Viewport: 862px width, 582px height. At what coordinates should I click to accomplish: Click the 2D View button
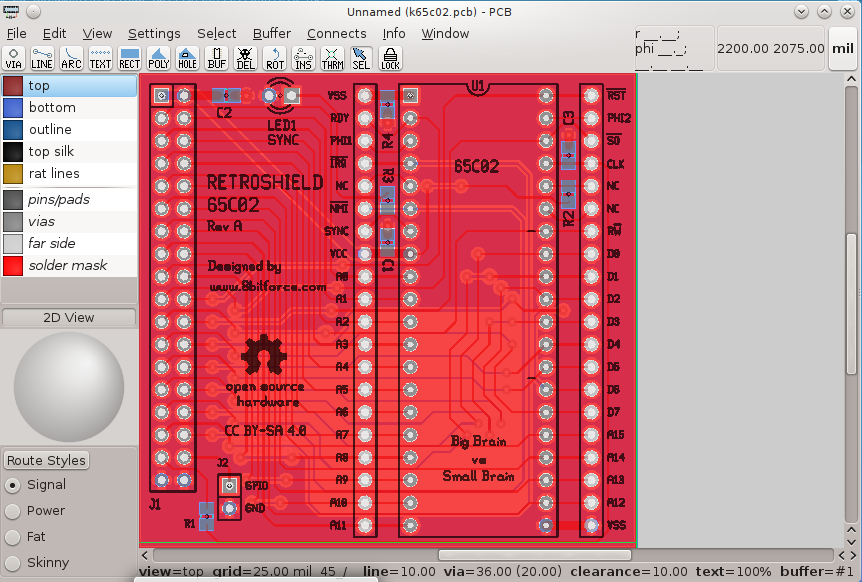click(x=69, y=318)
